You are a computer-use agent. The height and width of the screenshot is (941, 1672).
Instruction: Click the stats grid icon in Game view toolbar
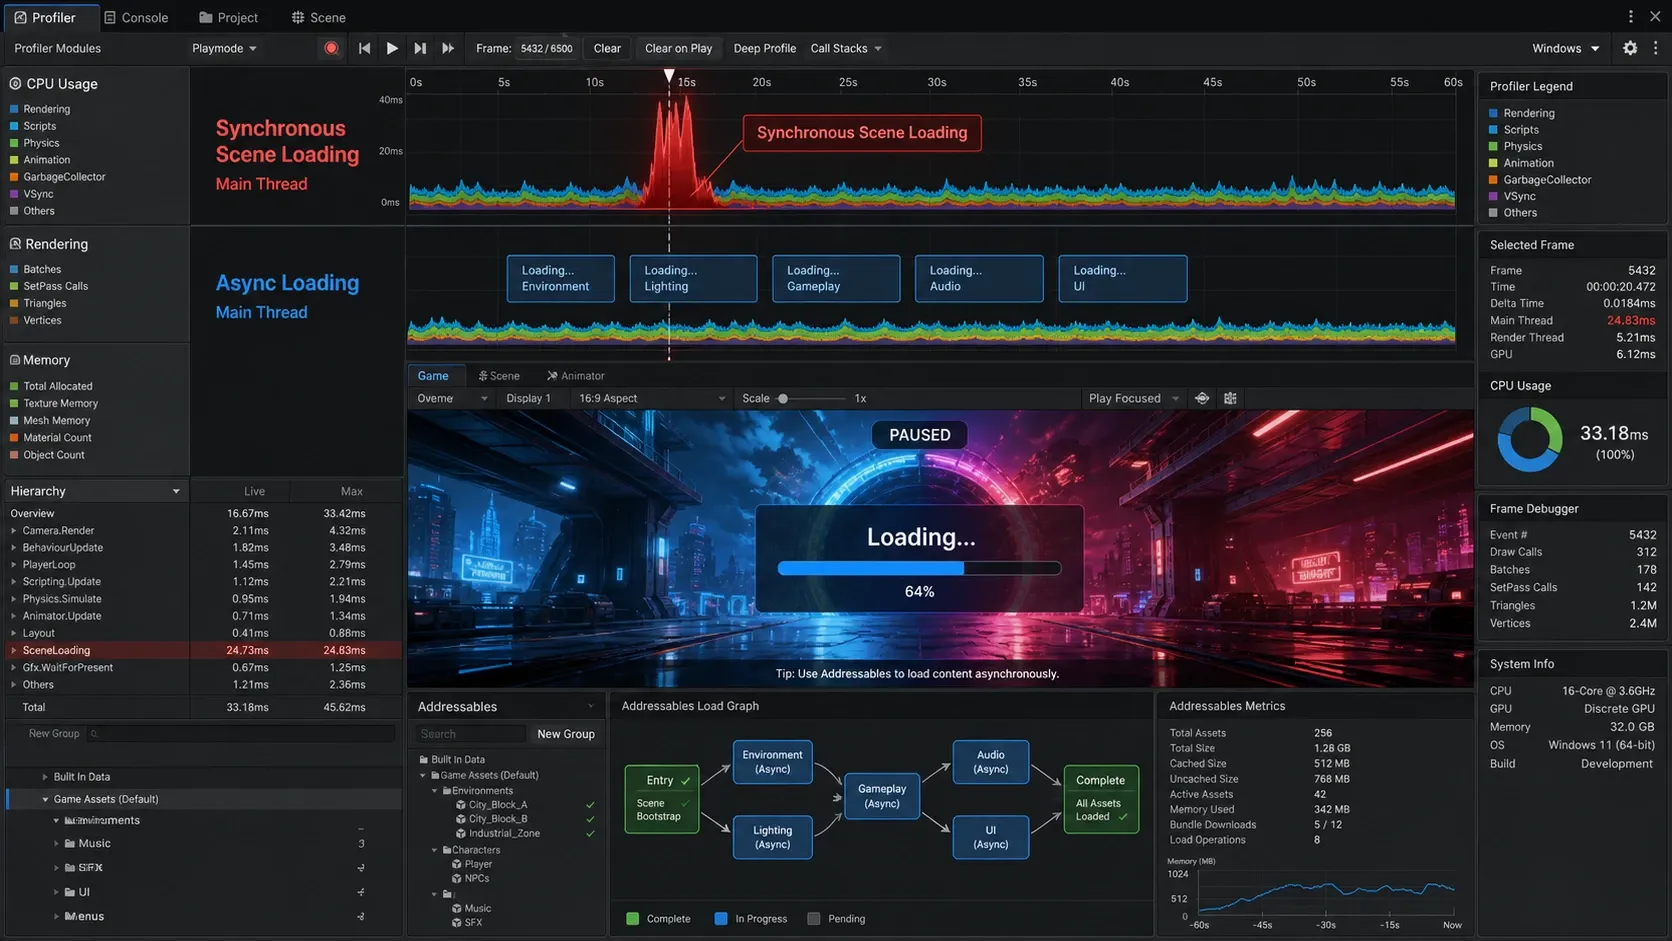point(1230,398)
